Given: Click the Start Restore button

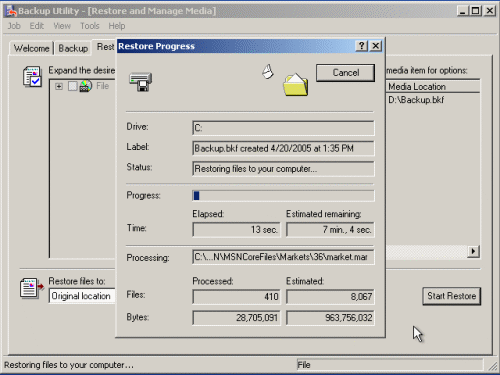Looking at the screenshot, I should tap(451, 296).
